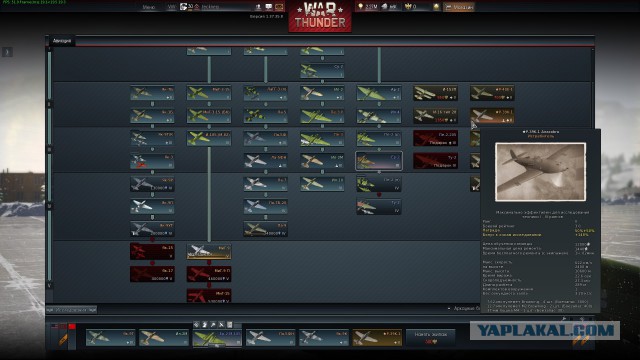Screen dimensions: 640x360
Task: Select the first crew slot aircraft
Action: point(110,338)
